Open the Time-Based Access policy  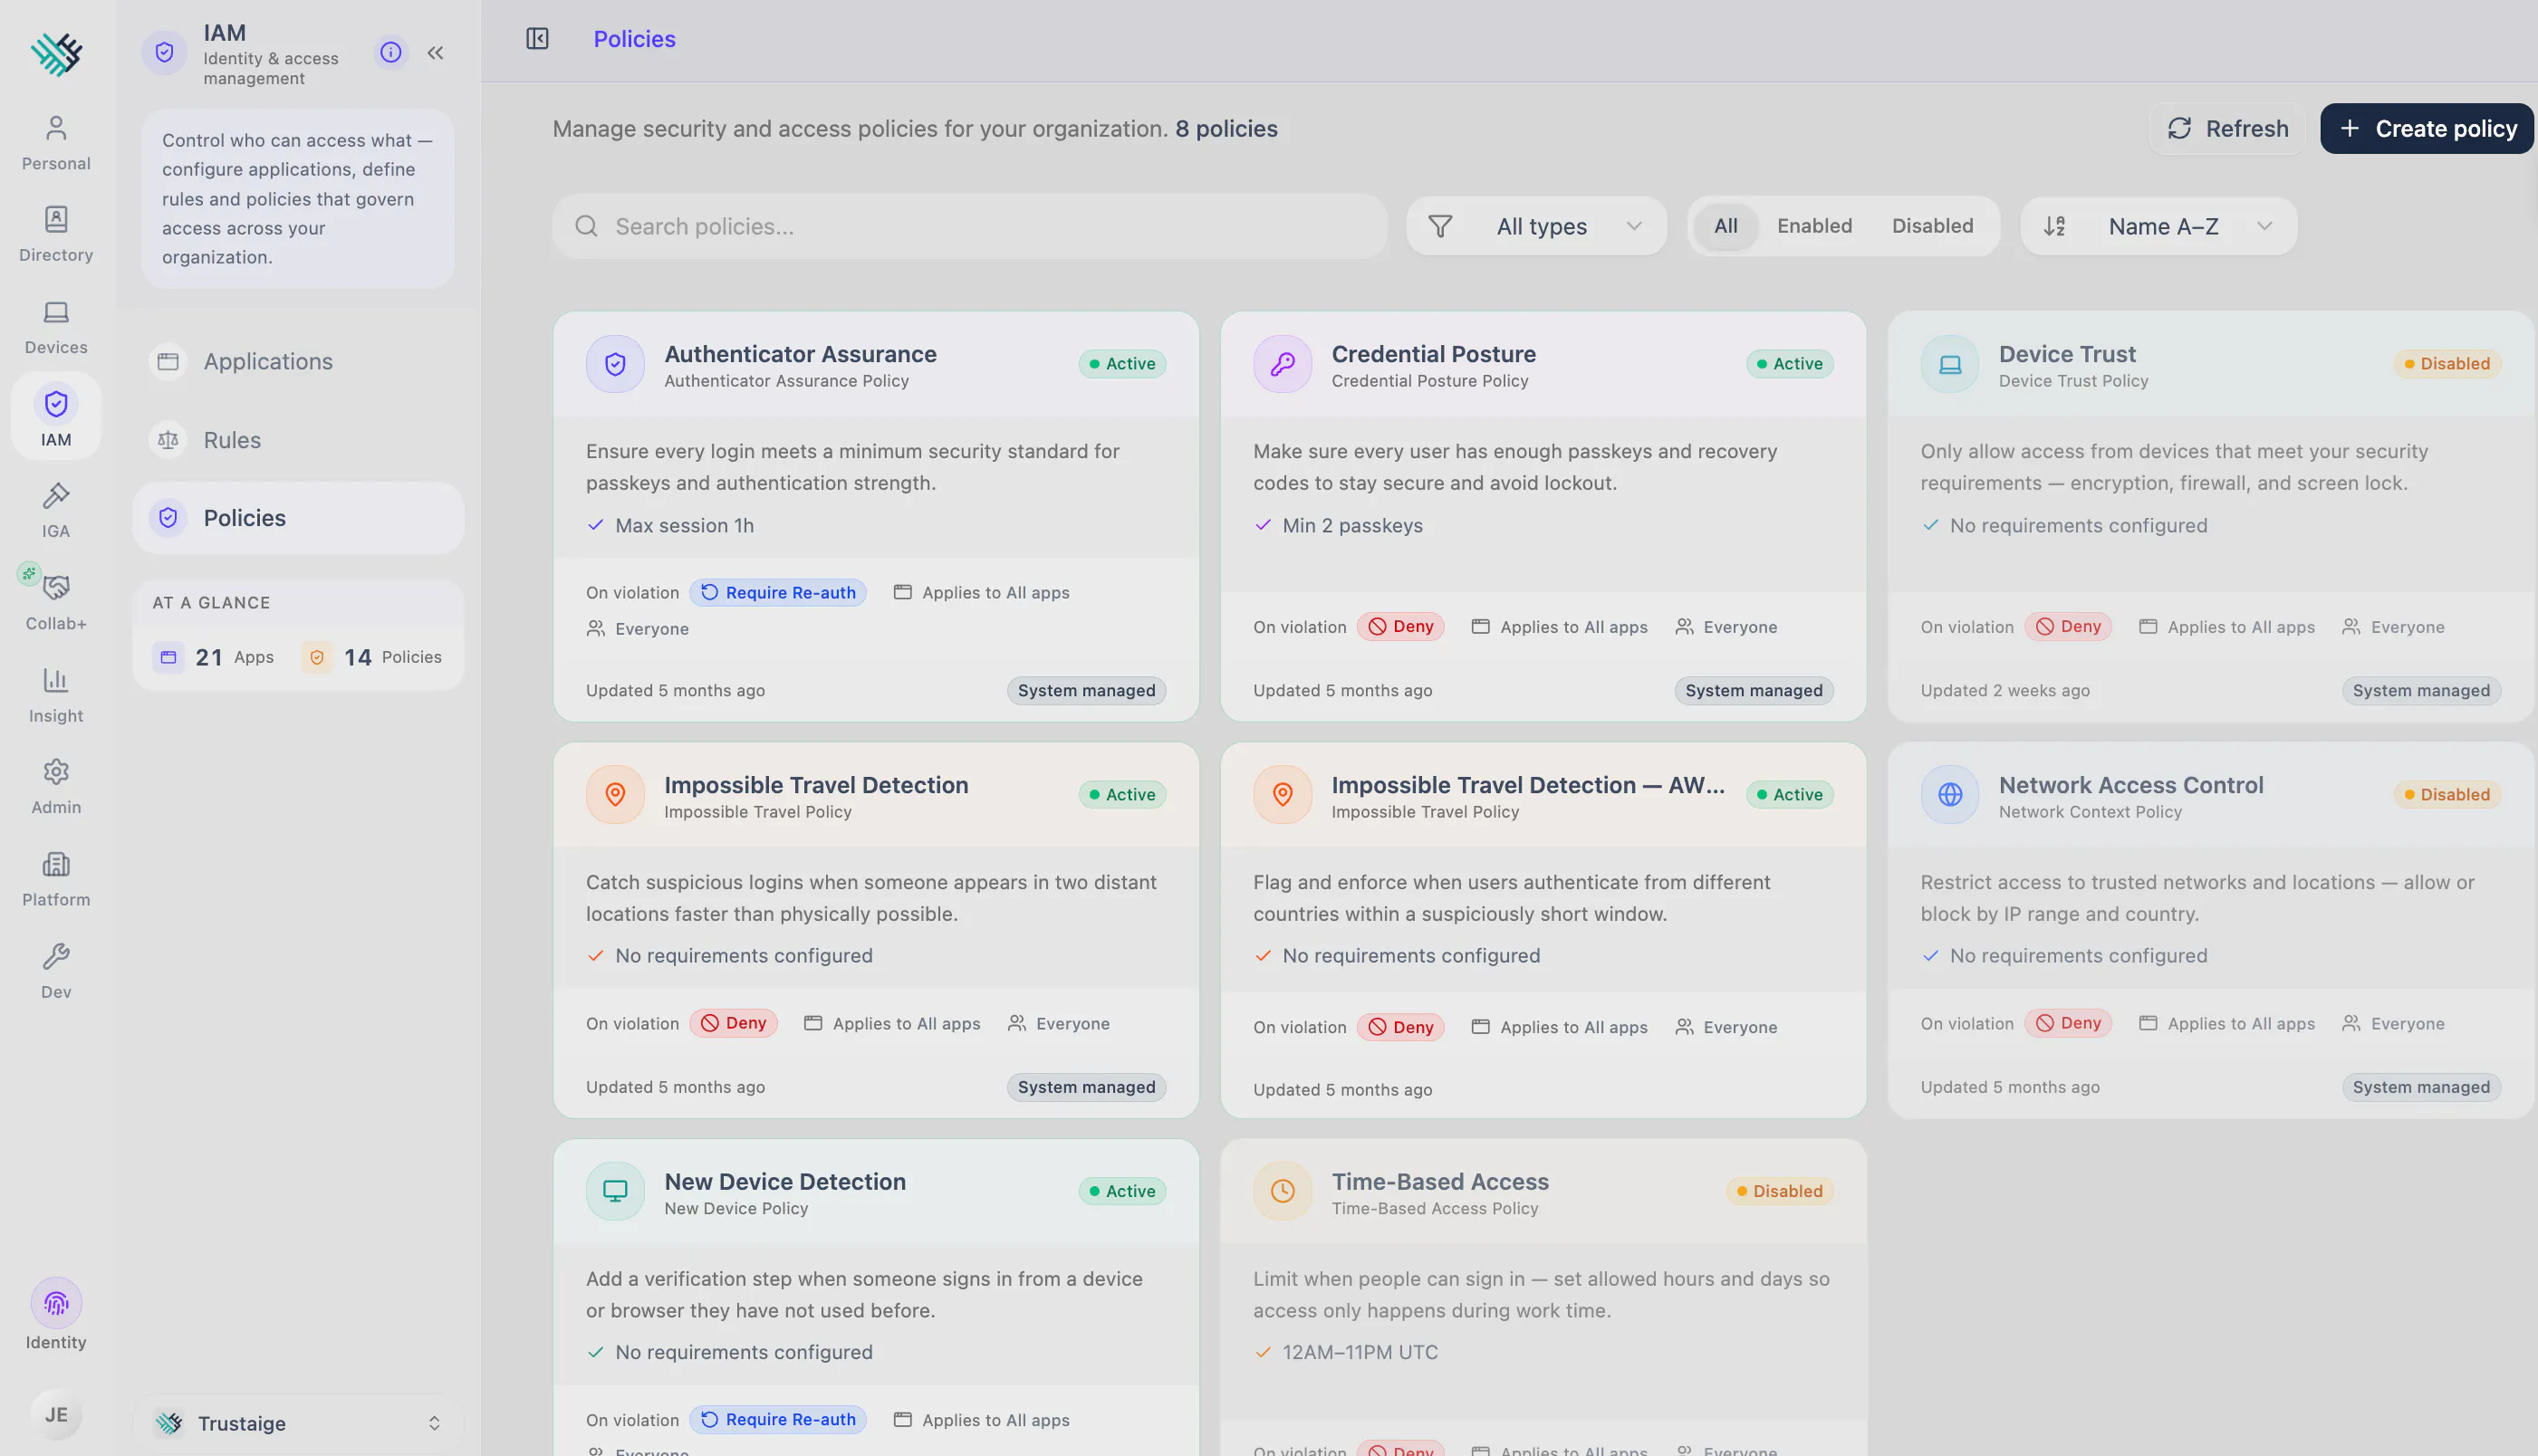(1440, 1182)
